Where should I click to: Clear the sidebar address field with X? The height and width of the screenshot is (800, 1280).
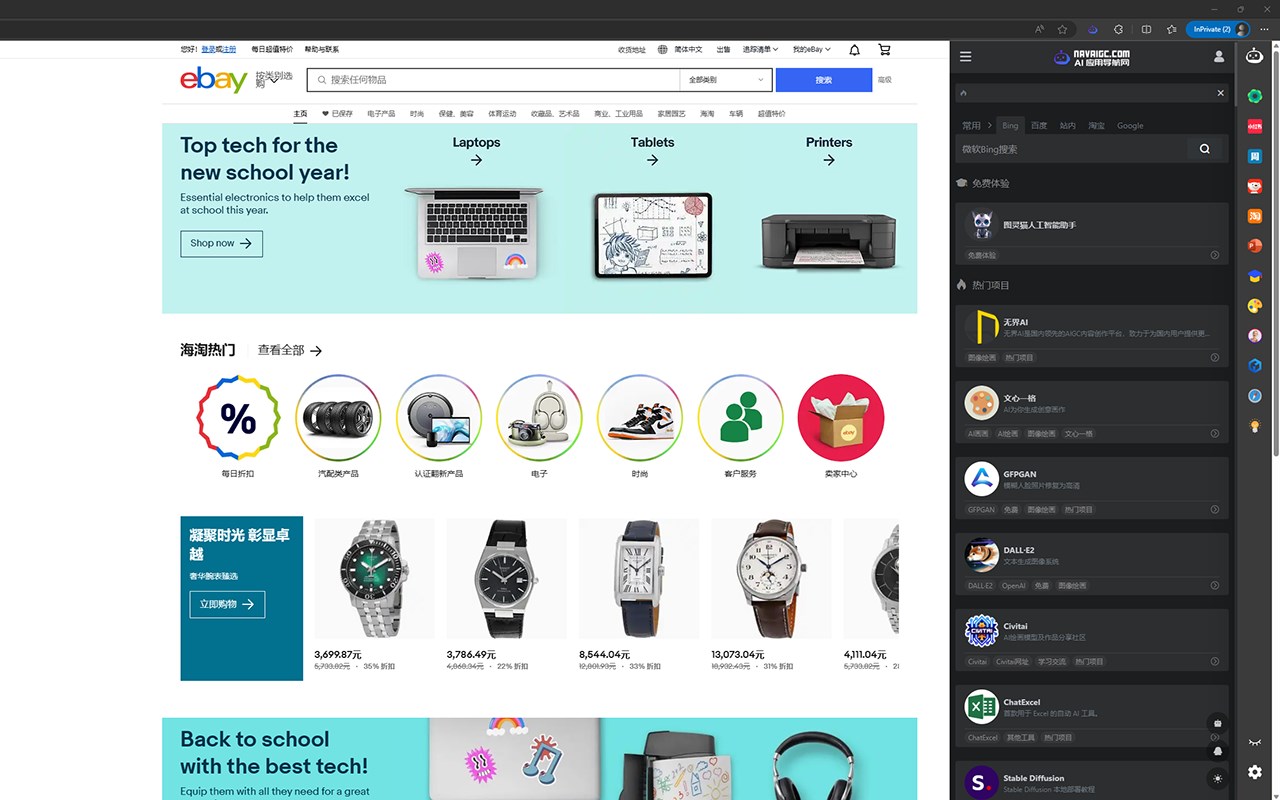1220,93
